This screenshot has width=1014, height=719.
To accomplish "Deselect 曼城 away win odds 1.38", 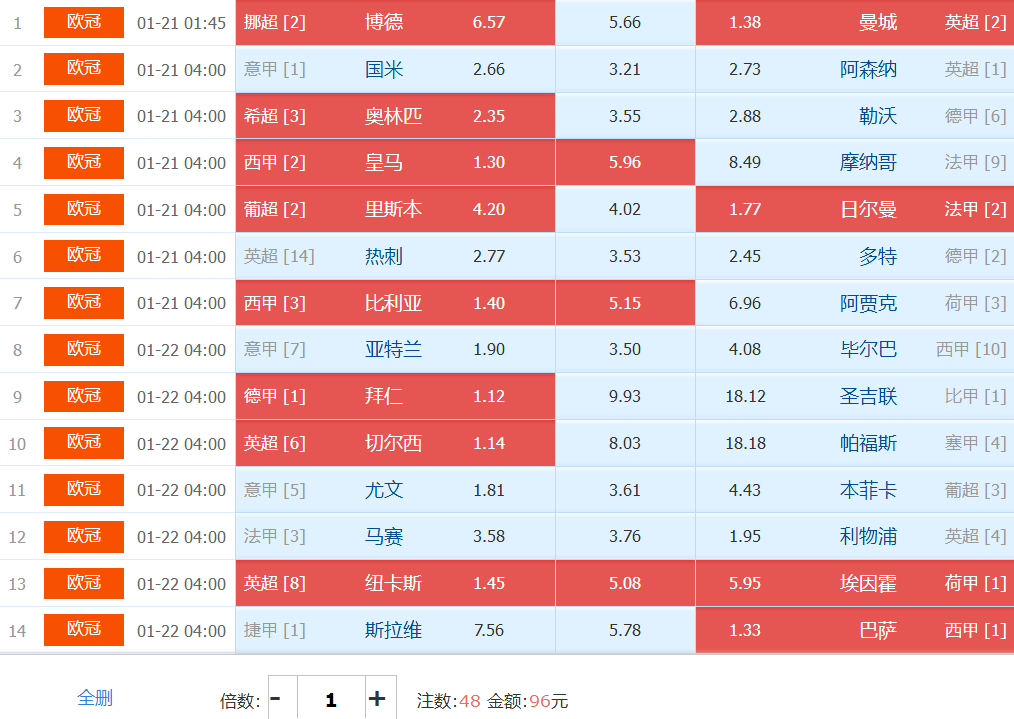I will click(x=855, y=23).
